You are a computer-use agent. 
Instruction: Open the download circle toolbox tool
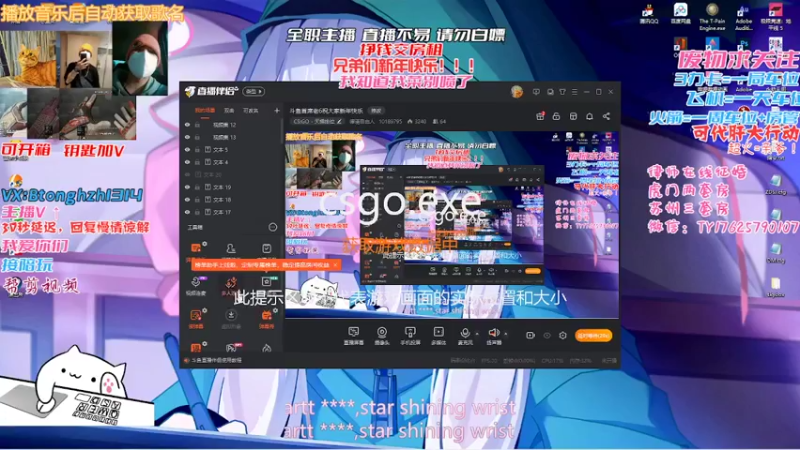point(231,319)
